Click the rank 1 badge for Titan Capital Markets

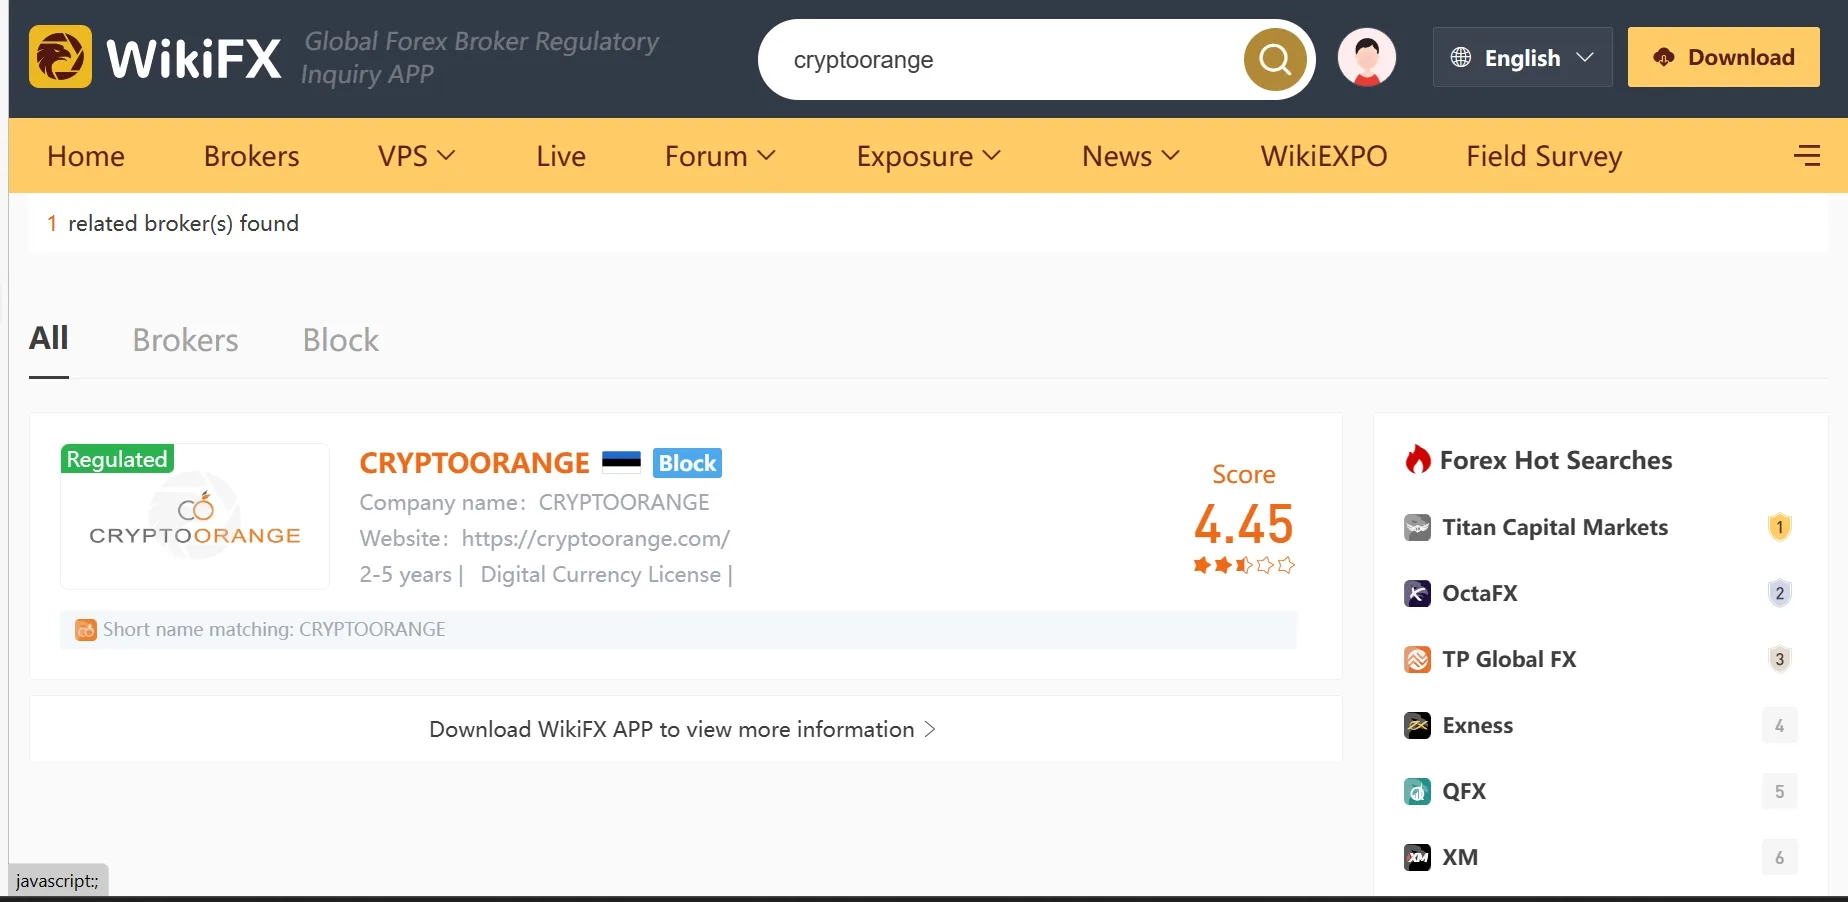click(1779, 527)
